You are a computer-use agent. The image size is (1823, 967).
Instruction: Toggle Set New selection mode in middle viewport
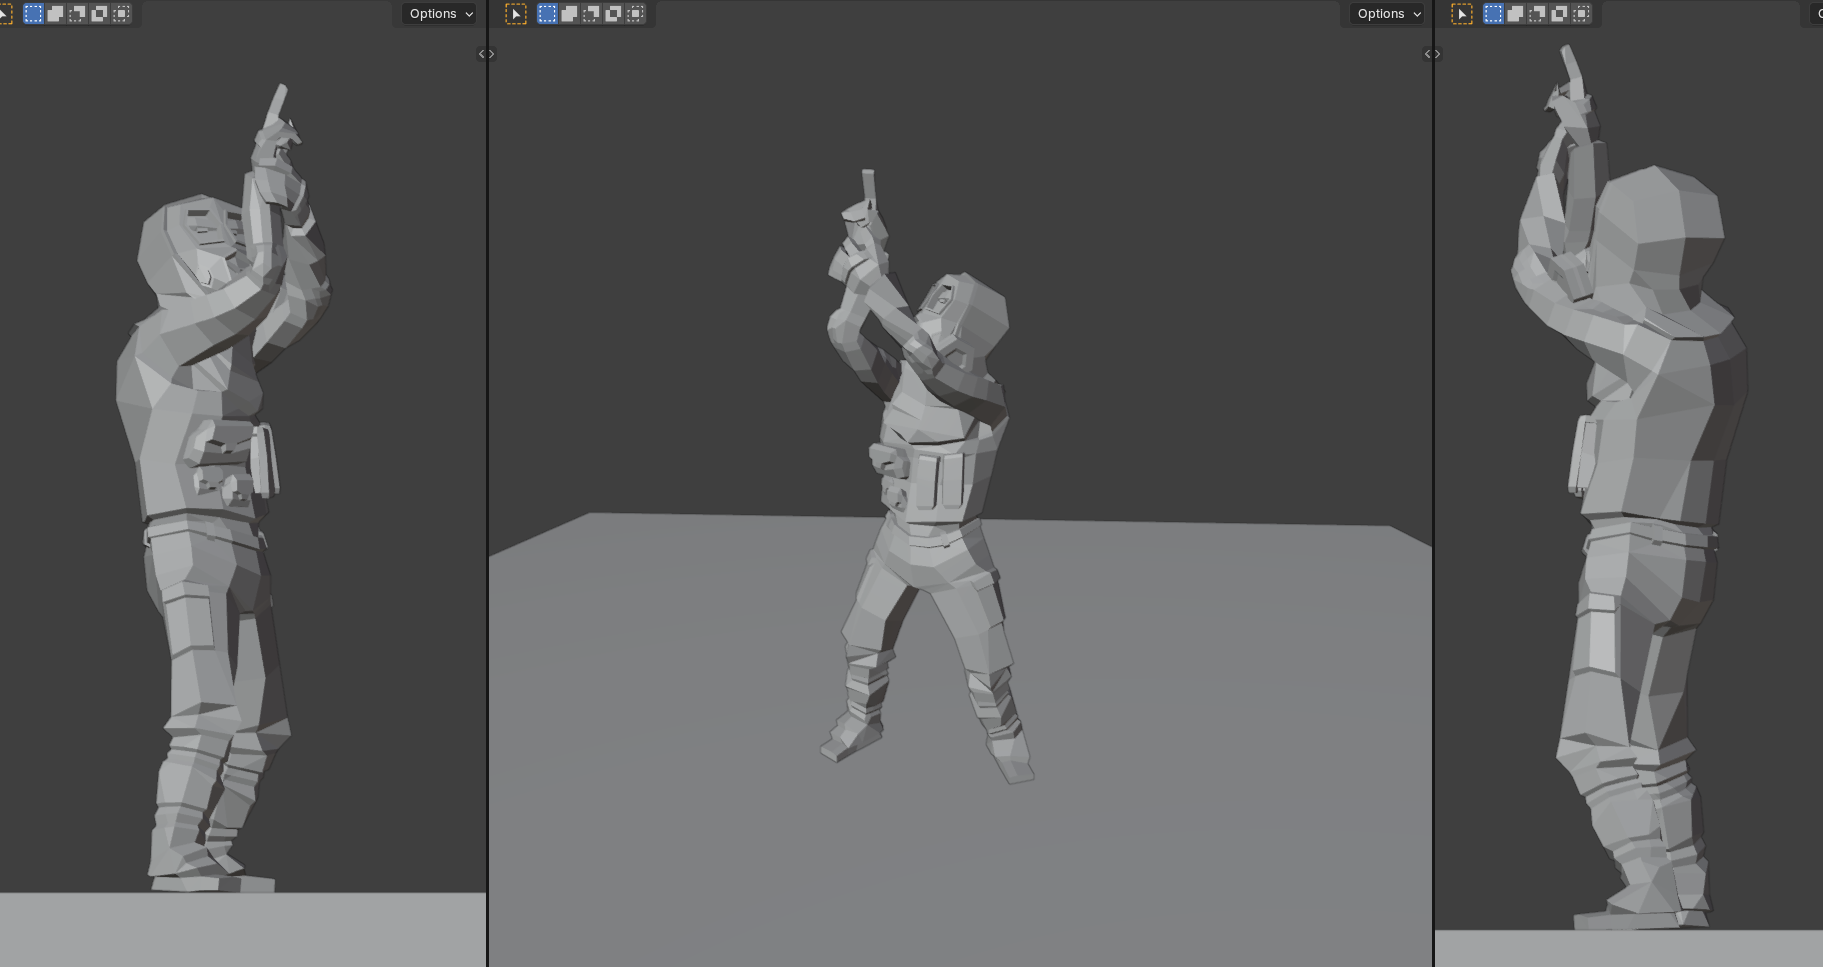point(547,14)
